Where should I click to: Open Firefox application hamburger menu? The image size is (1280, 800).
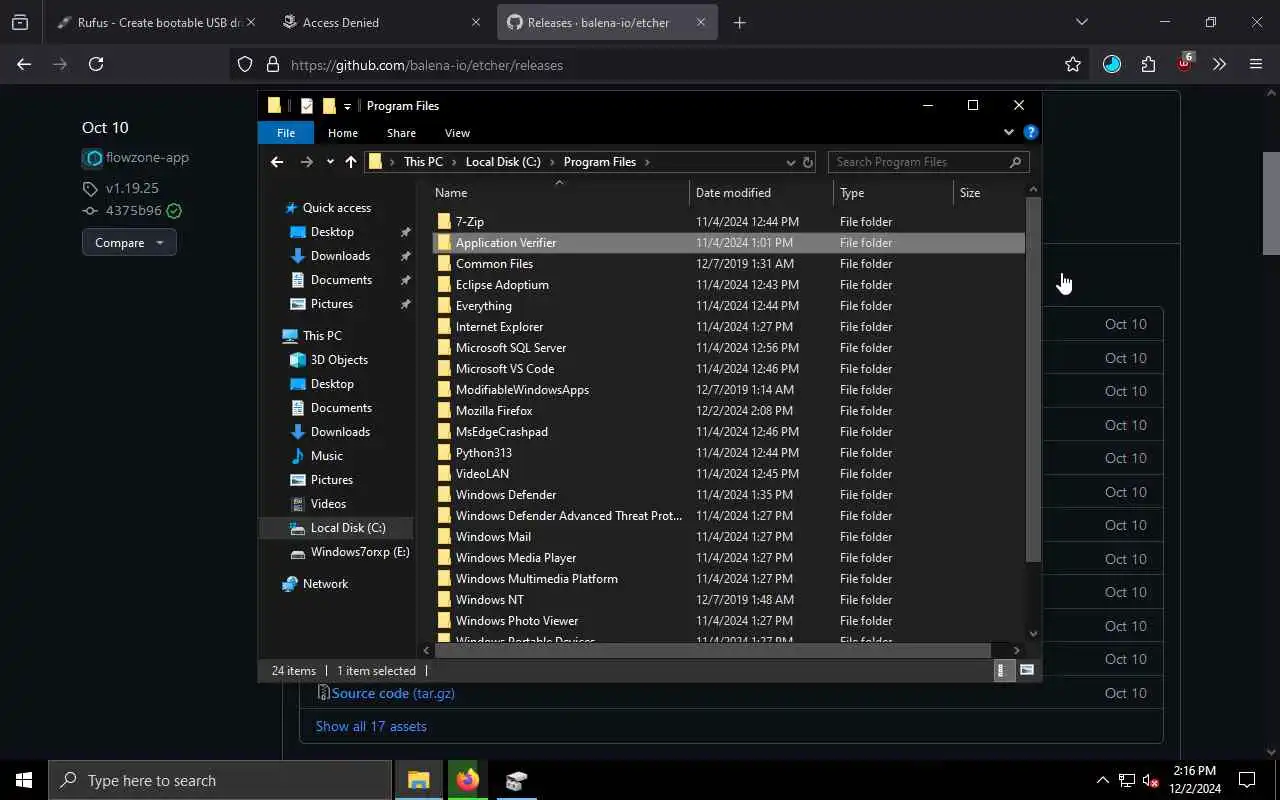coord(1256,64)
